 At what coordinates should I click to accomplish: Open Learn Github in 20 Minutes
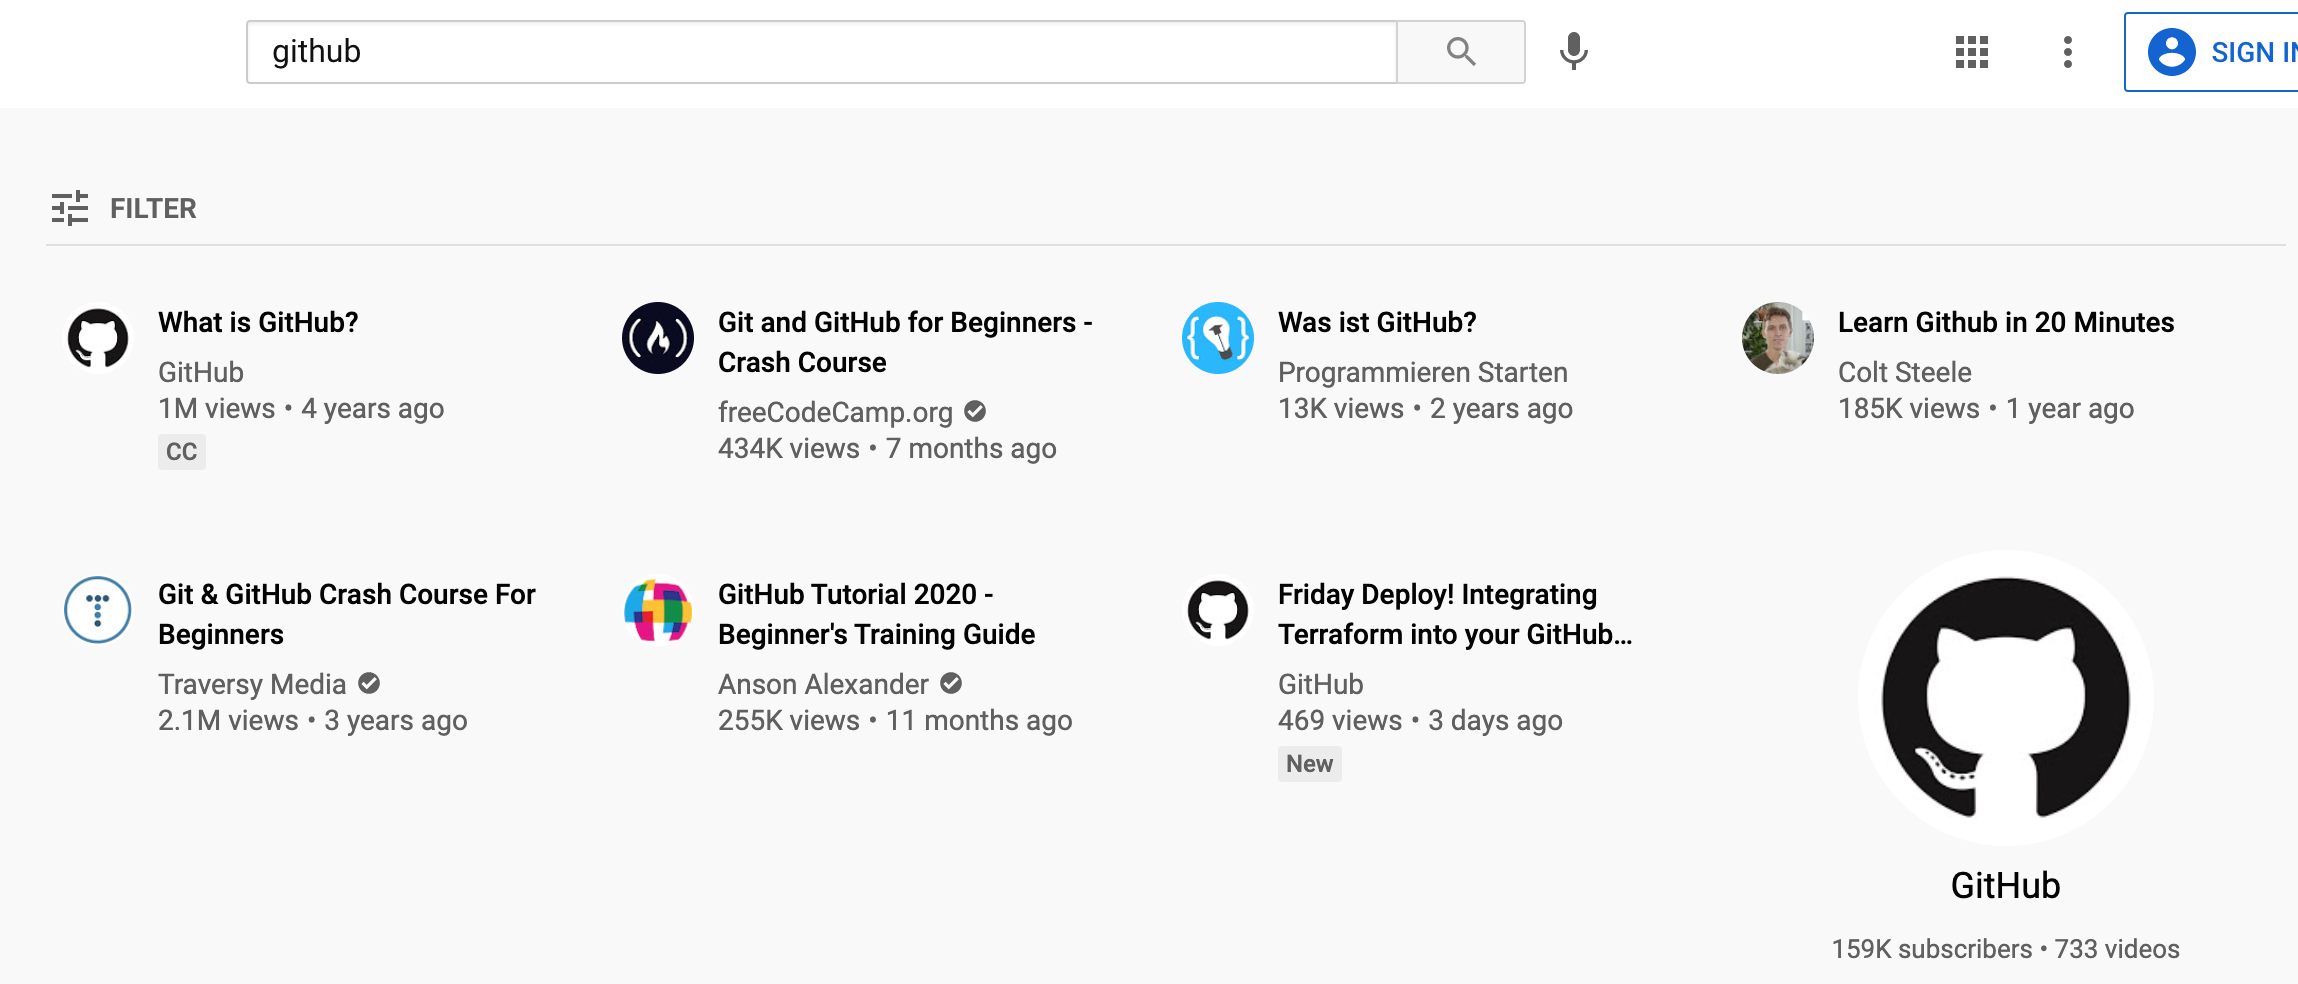2006,322
